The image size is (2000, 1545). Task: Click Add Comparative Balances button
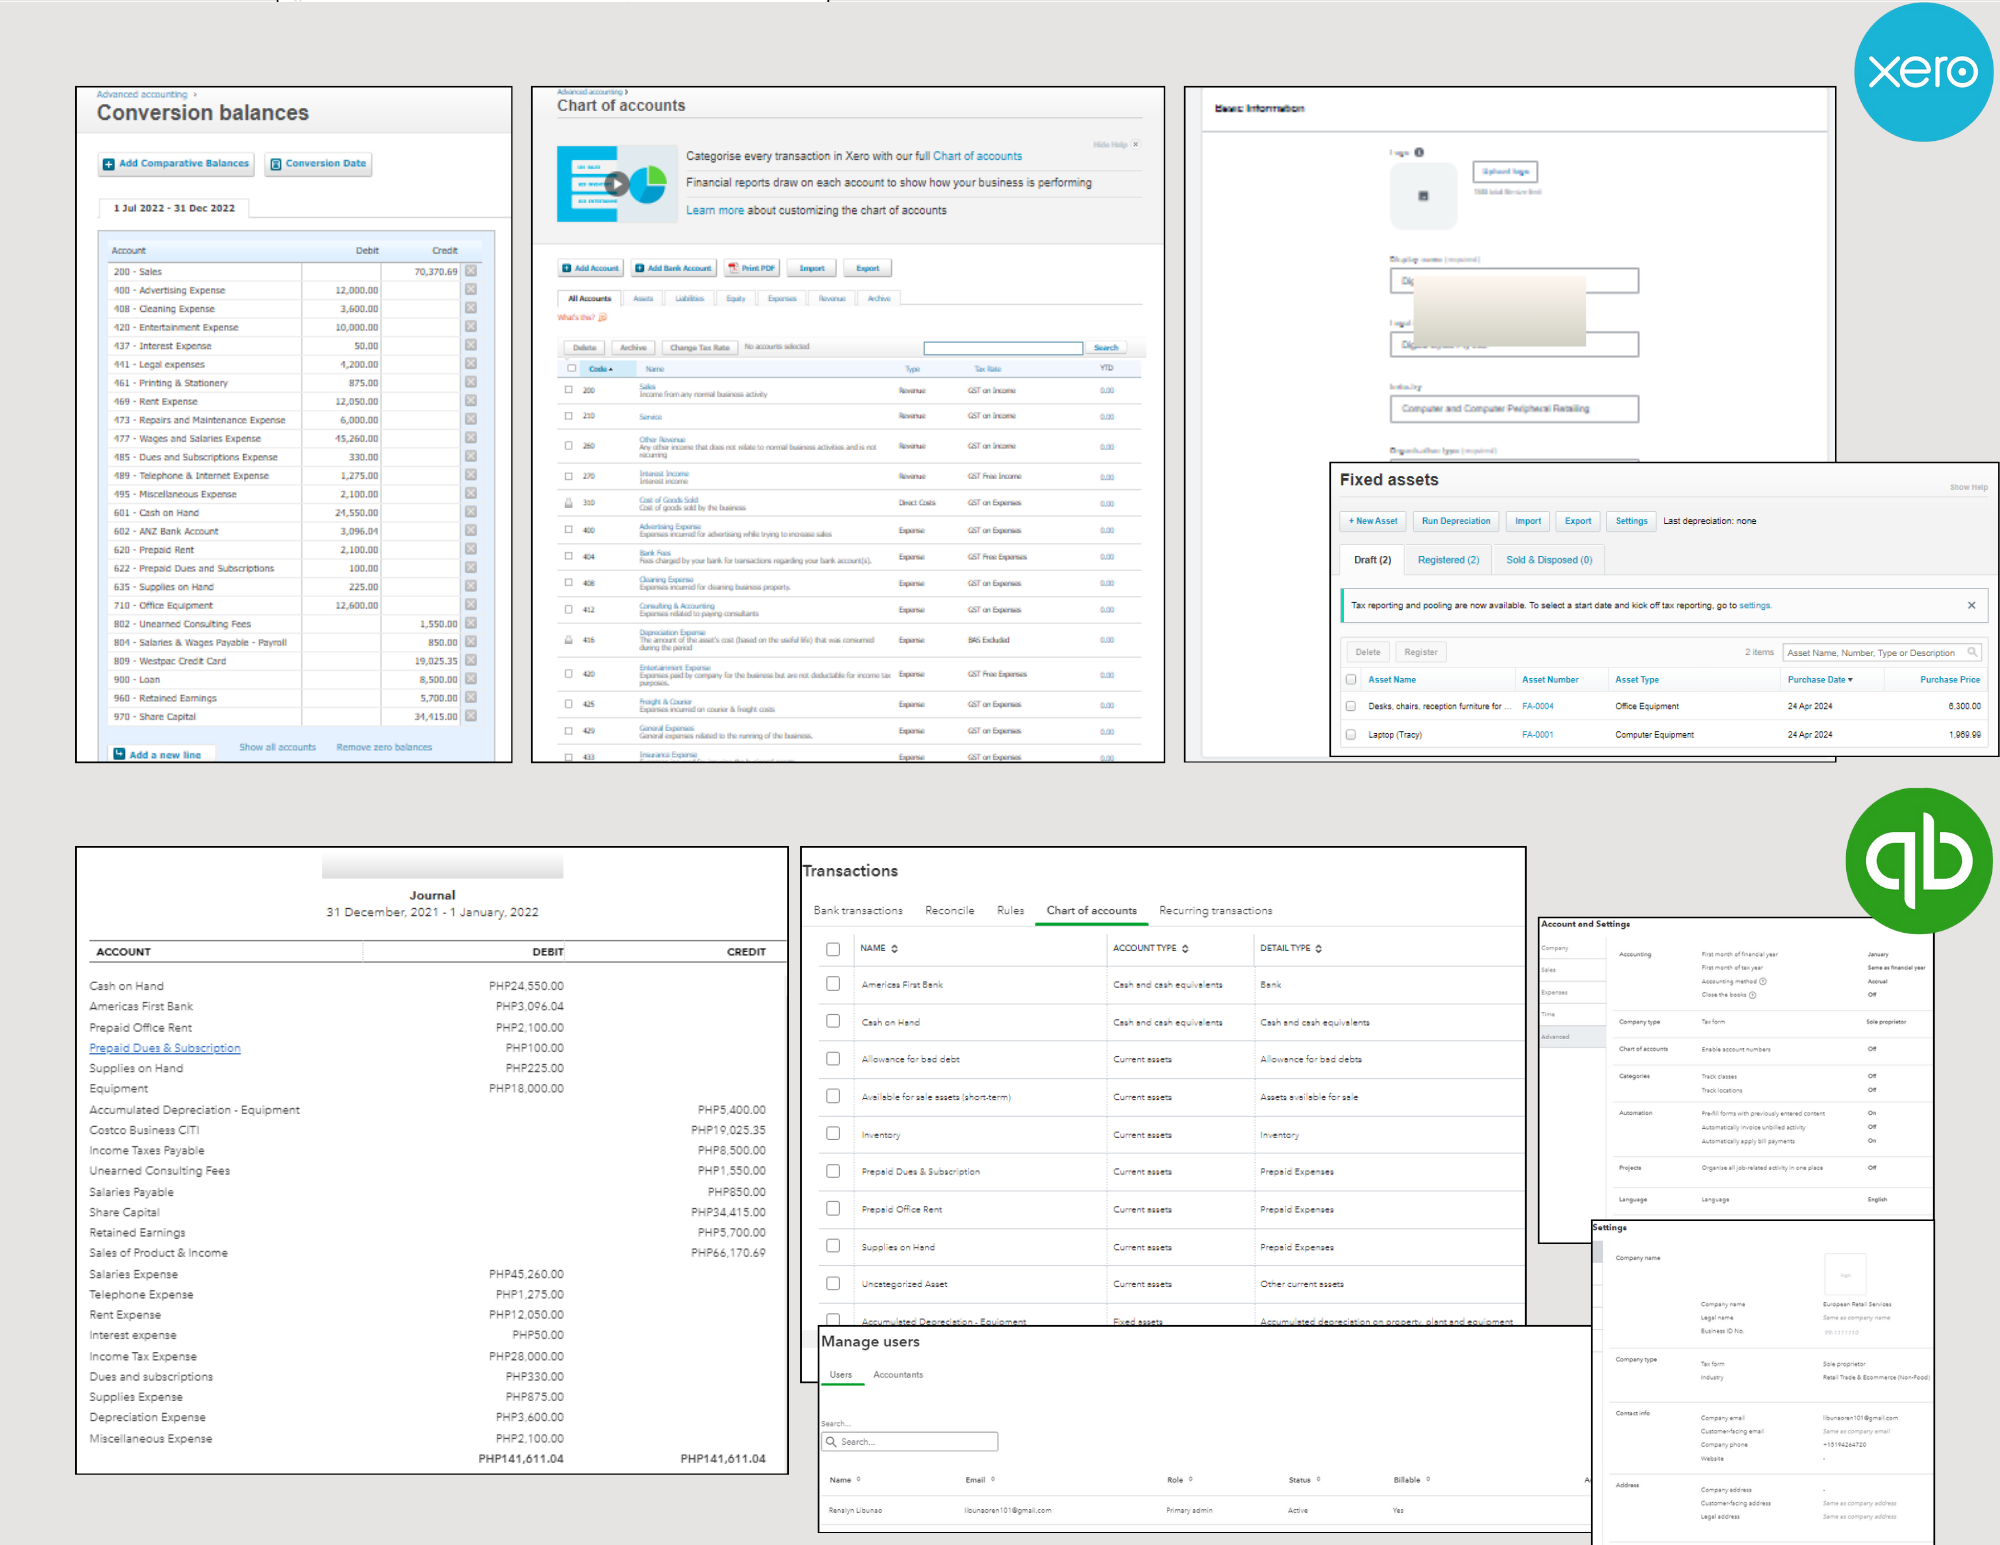coord(176,164)
